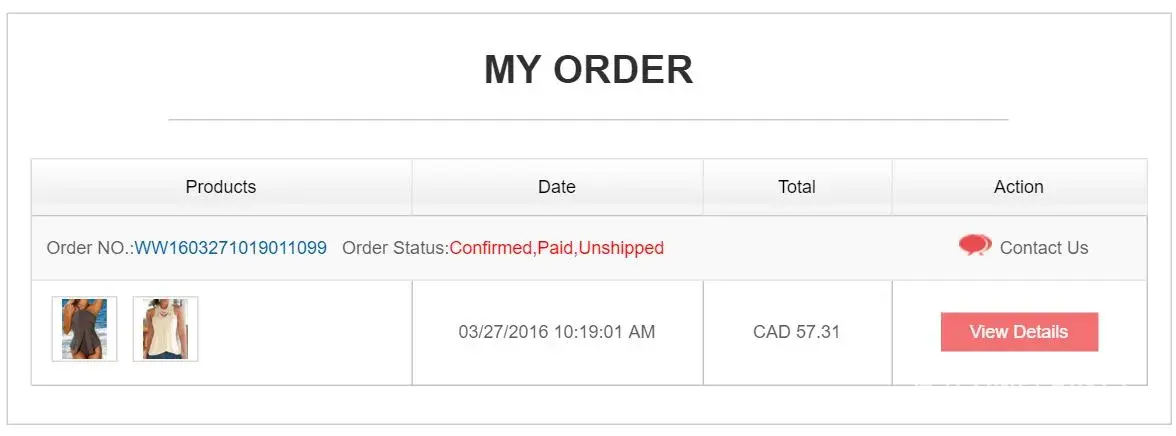Click the Total column header

797,187
